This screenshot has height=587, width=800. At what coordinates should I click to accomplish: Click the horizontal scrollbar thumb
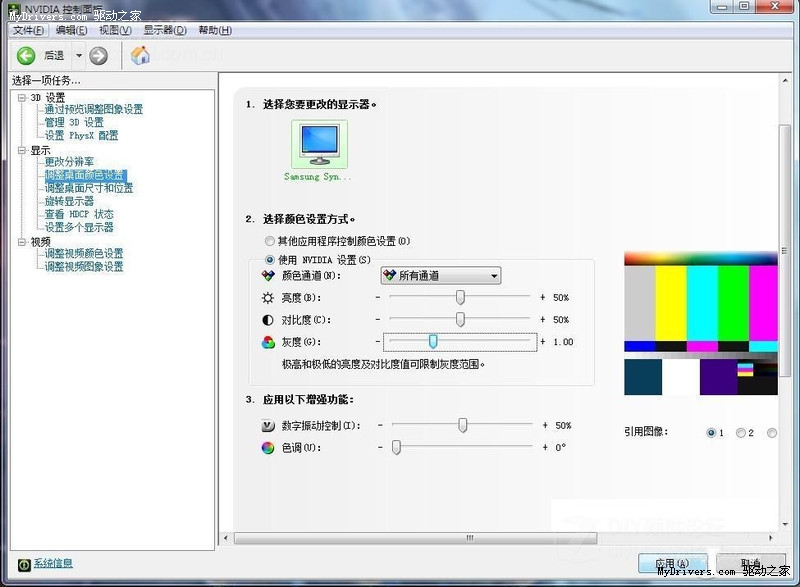[x=415, y=538]
